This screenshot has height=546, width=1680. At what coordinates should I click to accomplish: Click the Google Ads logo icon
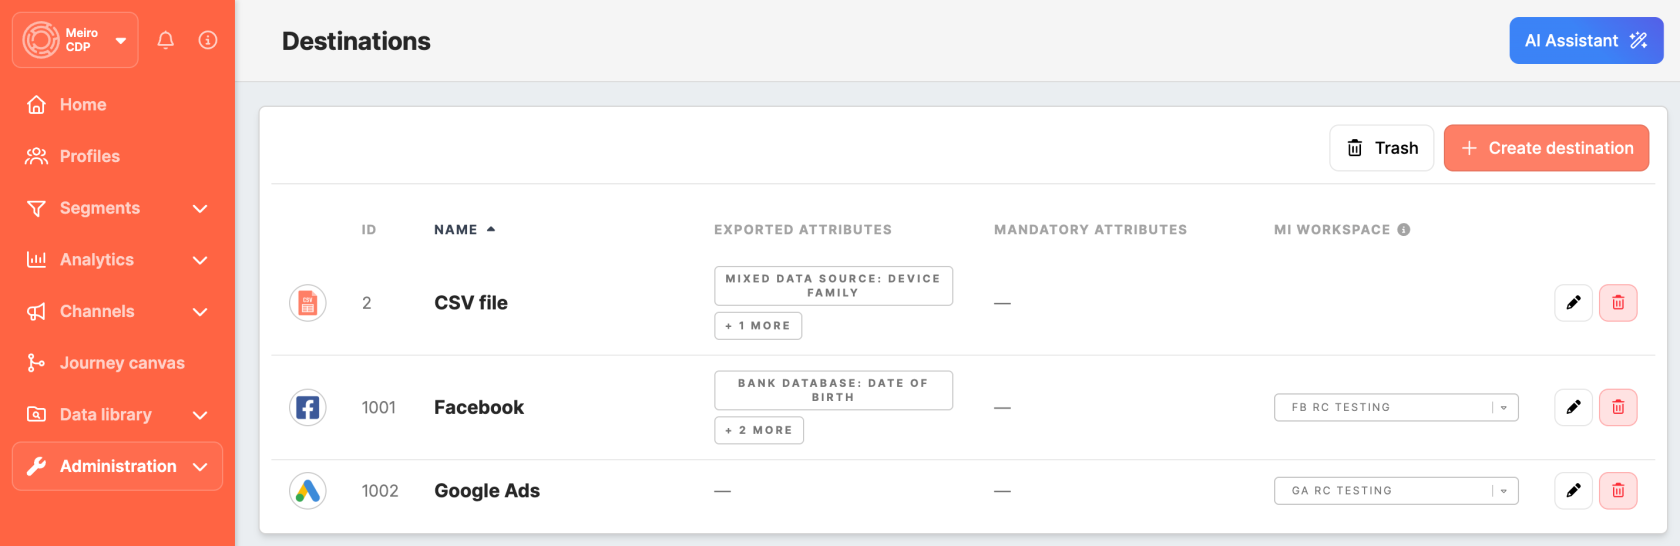tap(308, 491)
